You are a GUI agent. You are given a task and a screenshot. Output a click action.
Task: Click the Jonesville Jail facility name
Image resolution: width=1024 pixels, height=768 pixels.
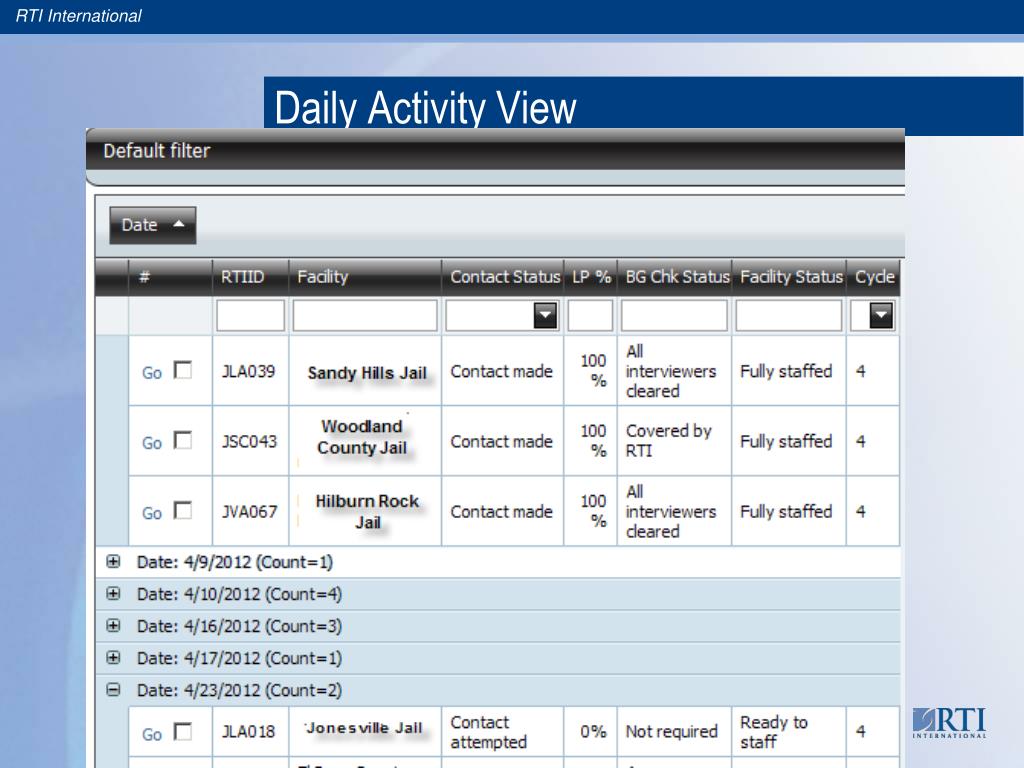click(364, 728)
